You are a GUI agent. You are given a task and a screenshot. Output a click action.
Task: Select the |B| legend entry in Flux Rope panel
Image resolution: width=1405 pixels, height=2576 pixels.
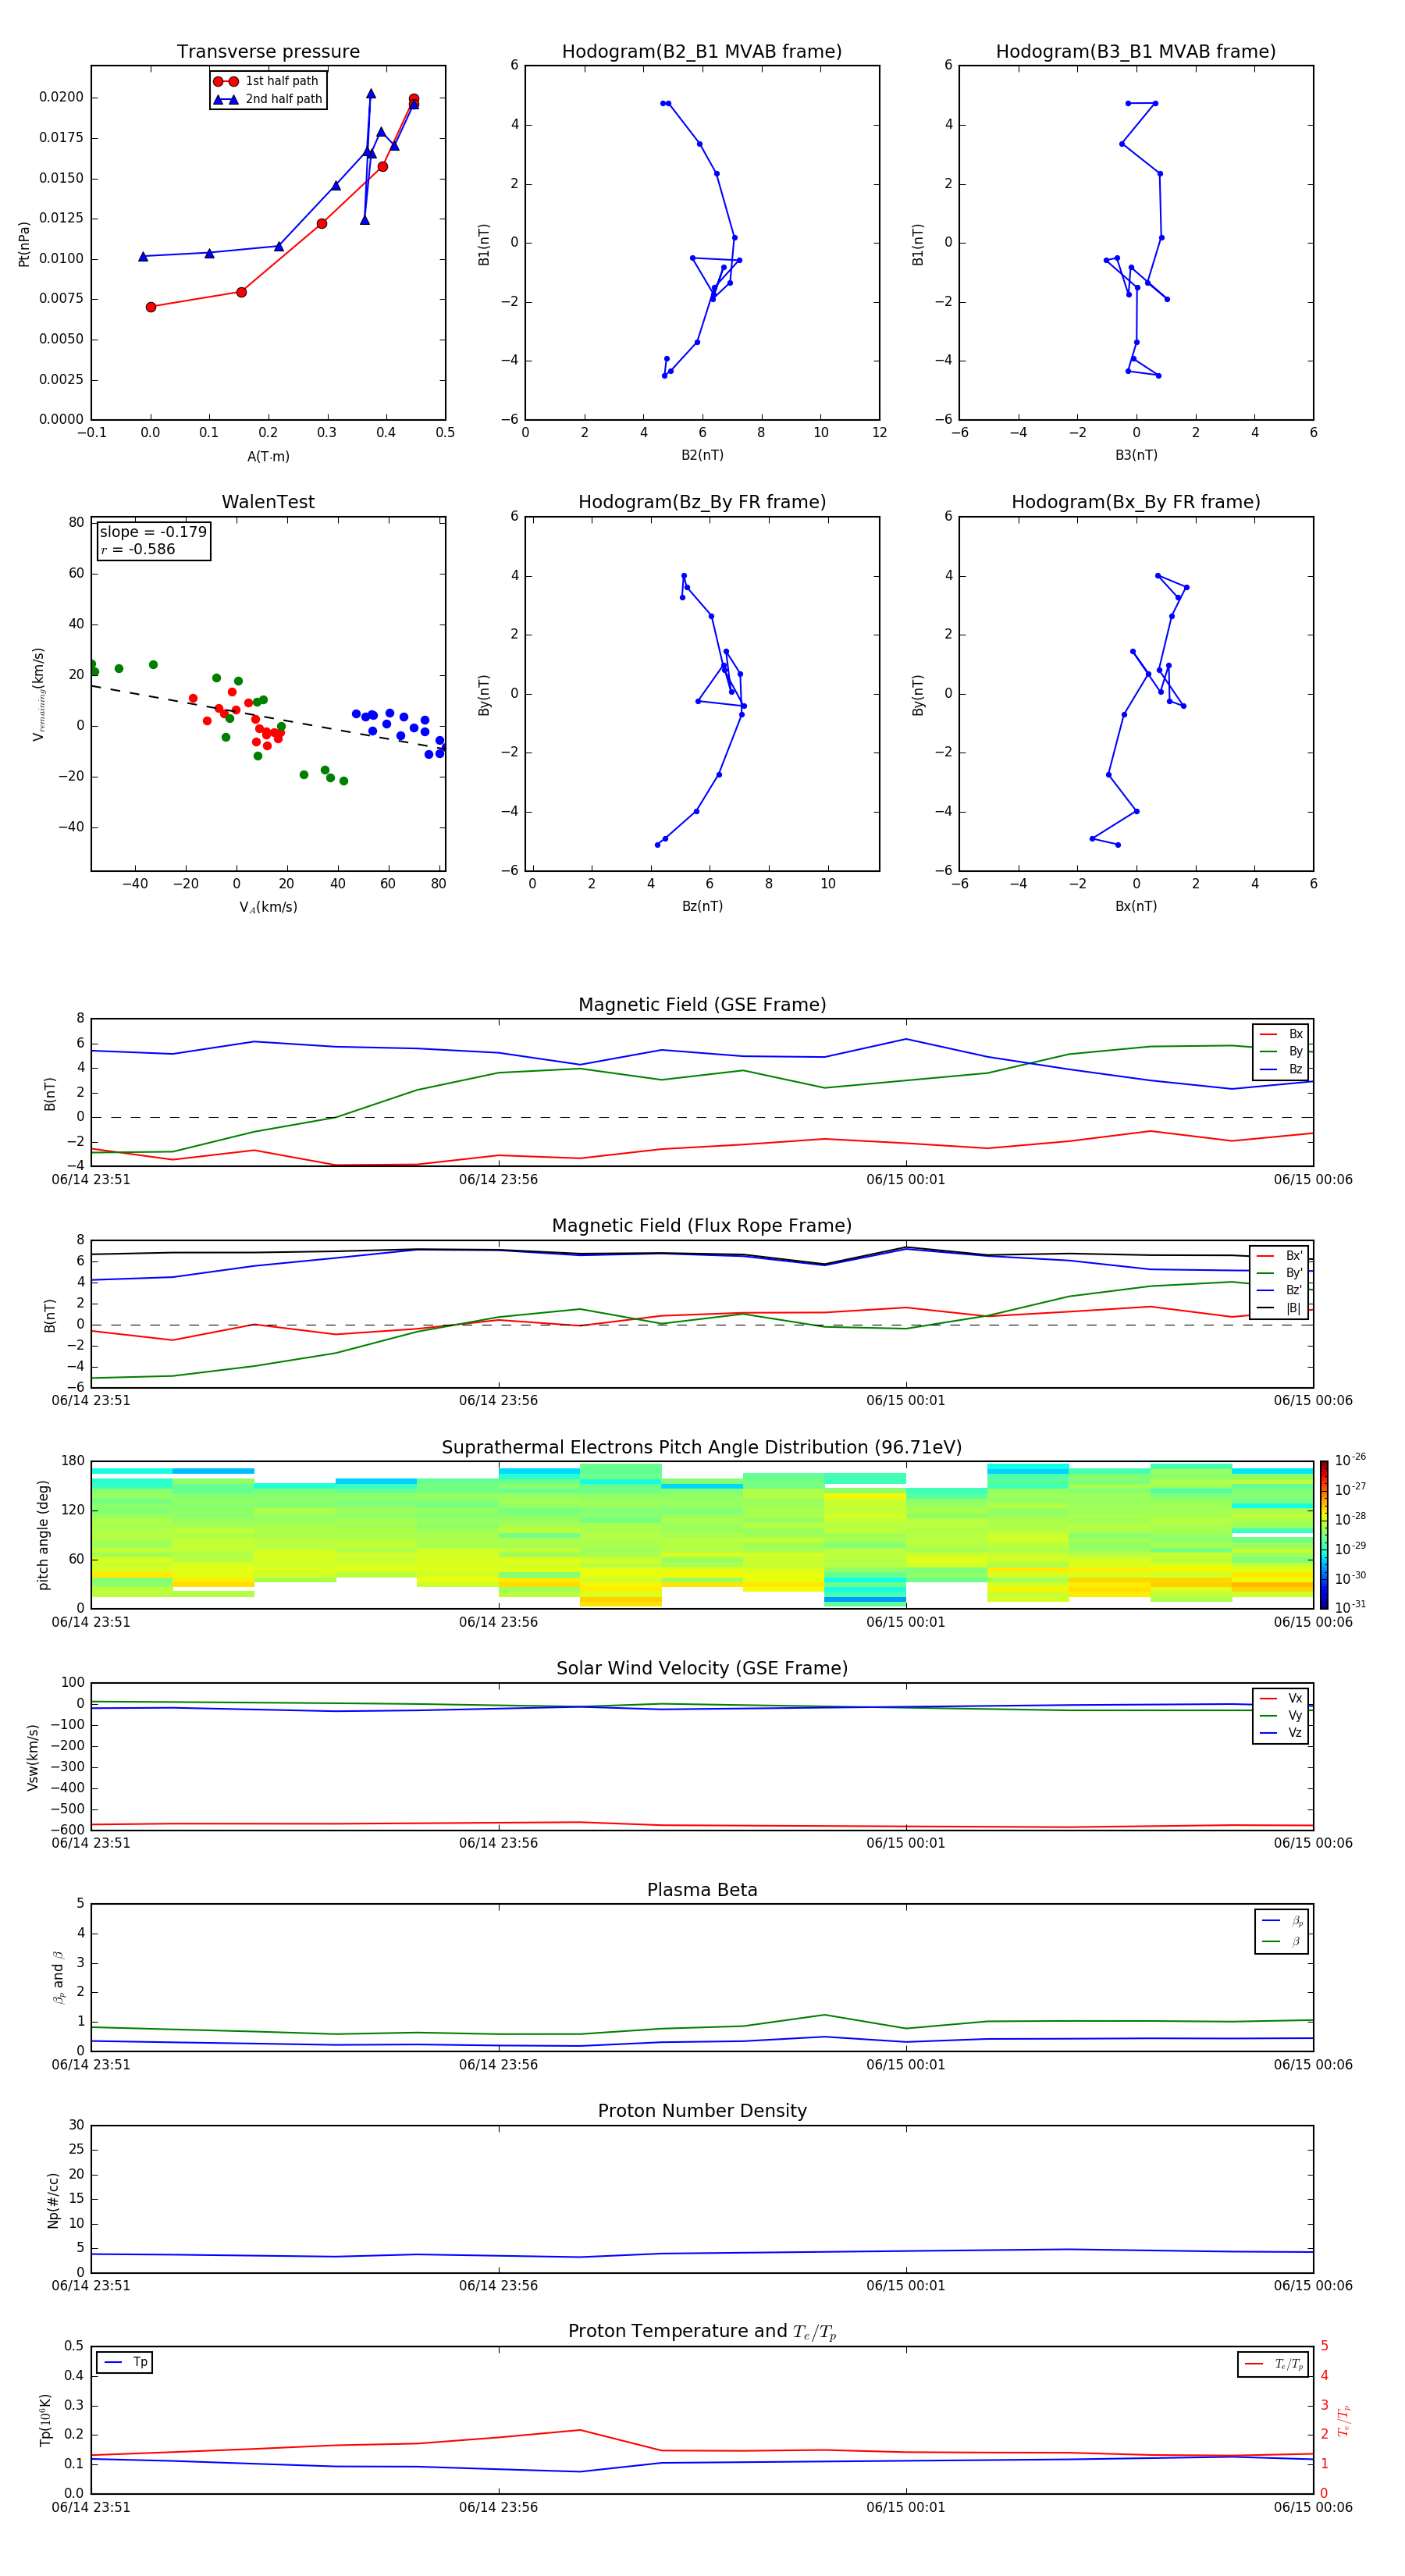[x=1280, y=1308]
